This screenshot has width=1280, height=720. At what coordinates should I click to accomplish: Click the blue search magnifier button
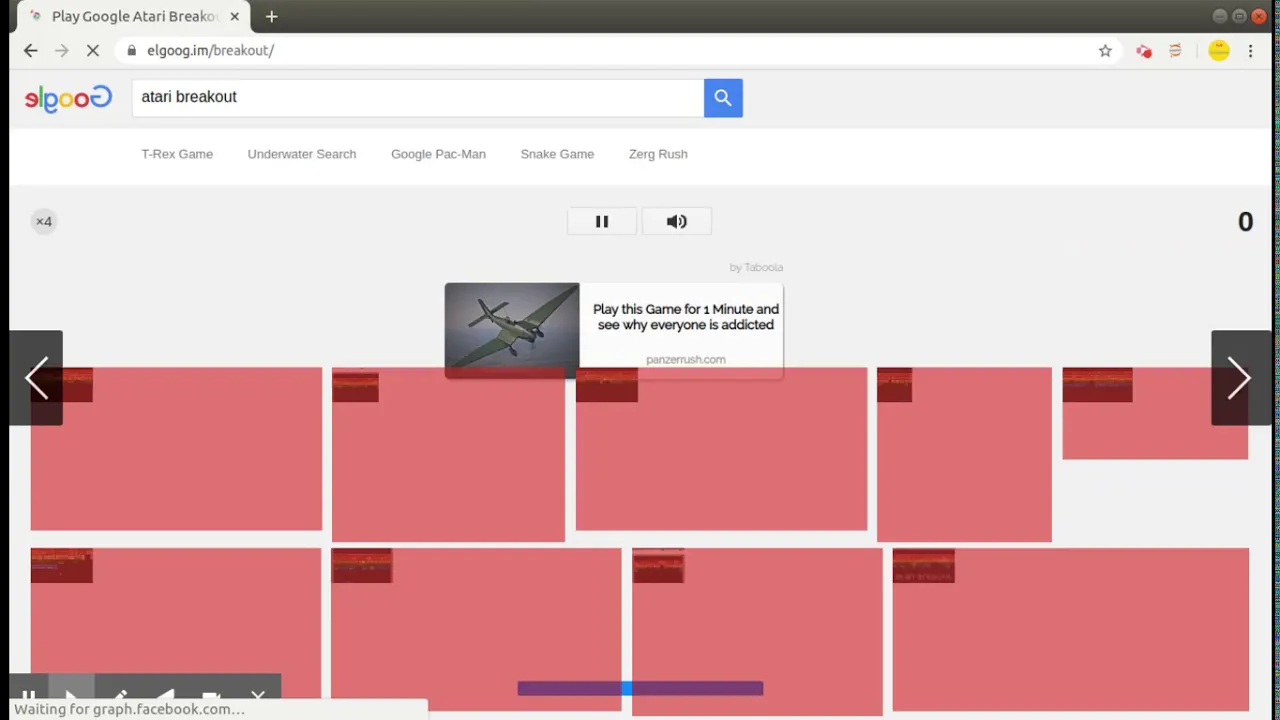point(723,98)
